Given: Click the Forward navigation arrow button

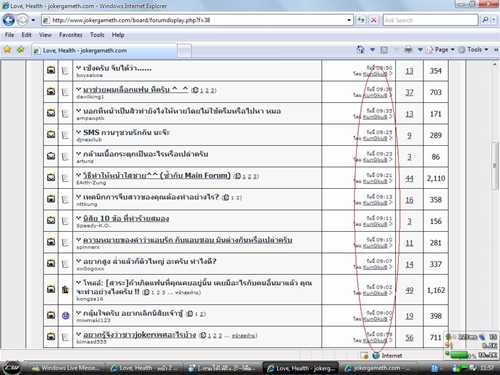Looking at the screenshot, I should pyautogui.click(x=22, y=20).
